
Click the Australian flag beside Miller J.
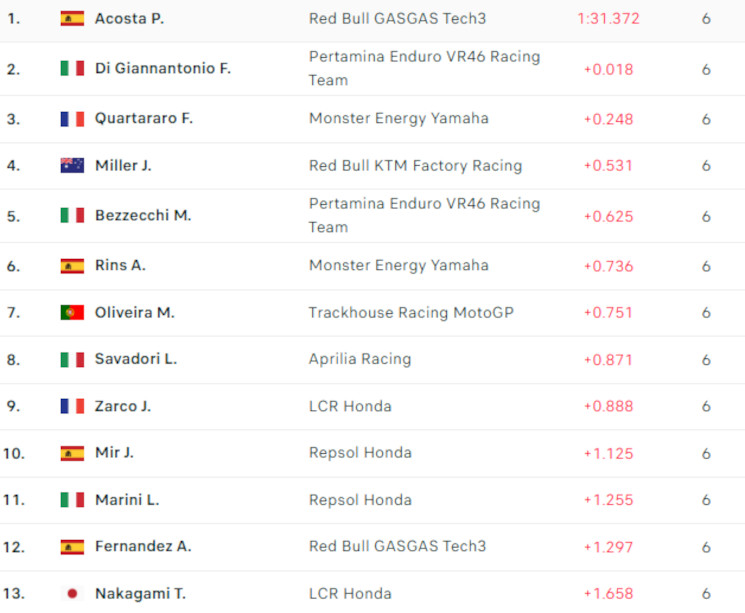[x=72, y=165]
